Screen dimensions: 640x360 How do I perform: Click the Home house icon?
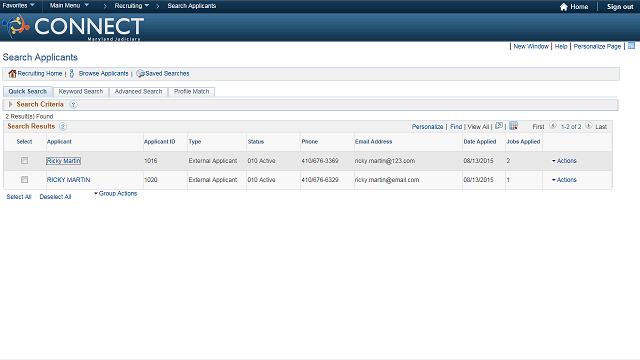click(564, 7)
